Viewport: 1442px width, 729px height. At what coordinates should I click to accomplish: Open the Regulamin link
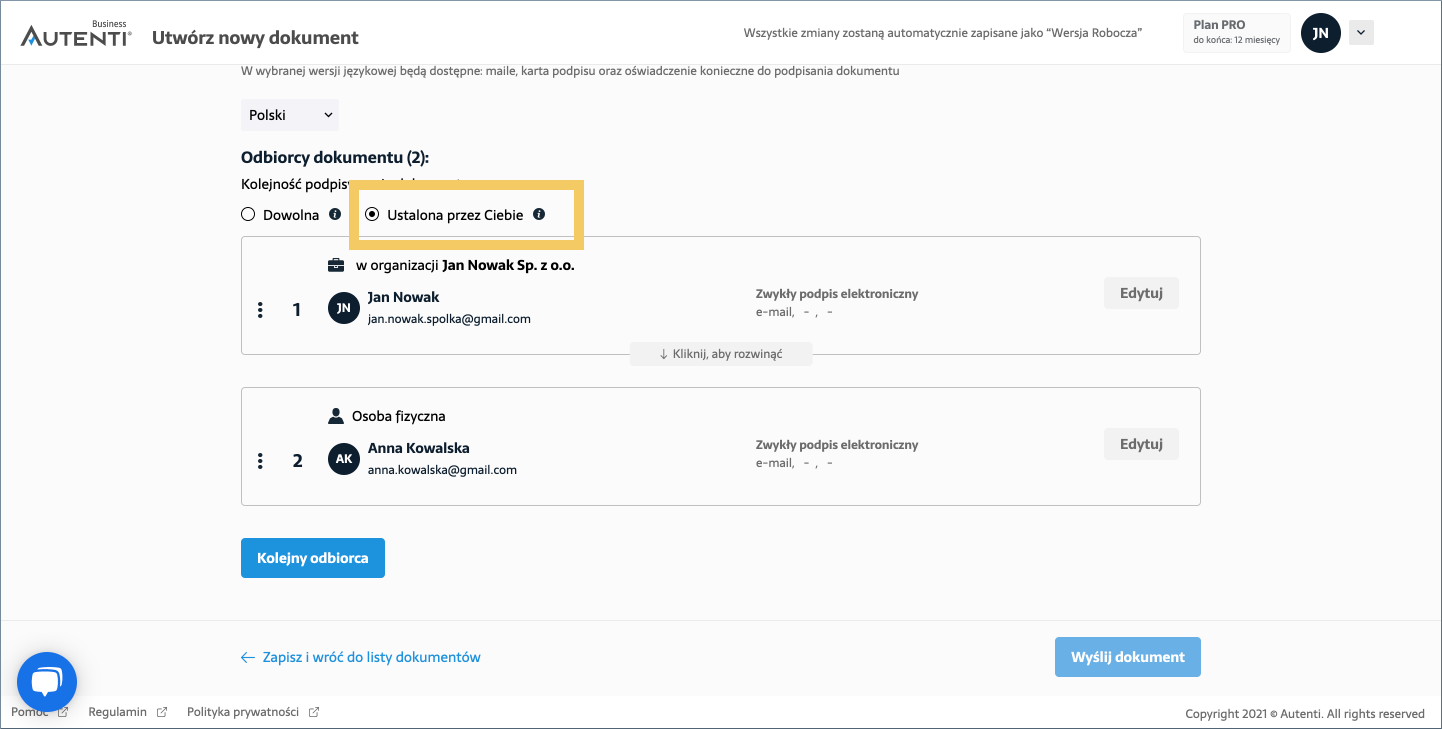pyautogui.click(x=118, y=712)
